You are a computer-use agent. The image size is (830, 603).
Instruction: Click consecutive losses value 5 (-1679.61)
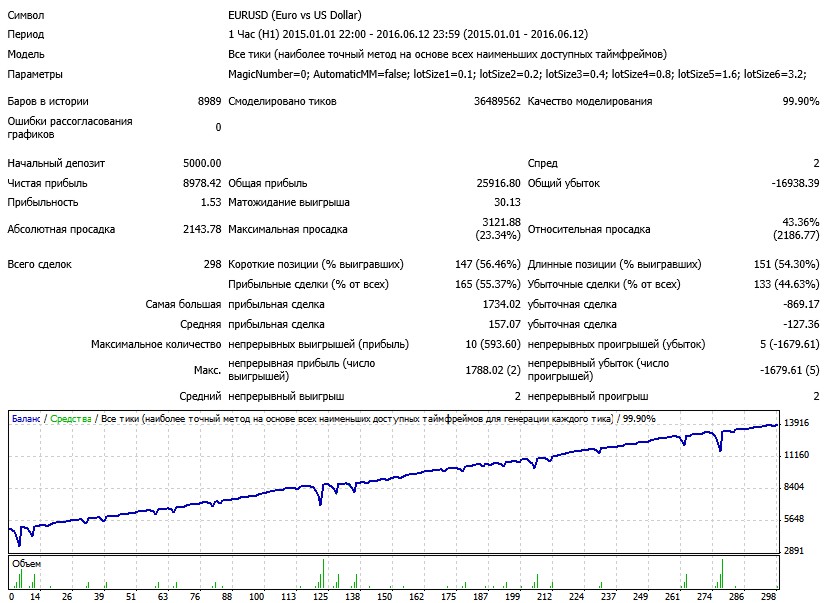(790, 344)
